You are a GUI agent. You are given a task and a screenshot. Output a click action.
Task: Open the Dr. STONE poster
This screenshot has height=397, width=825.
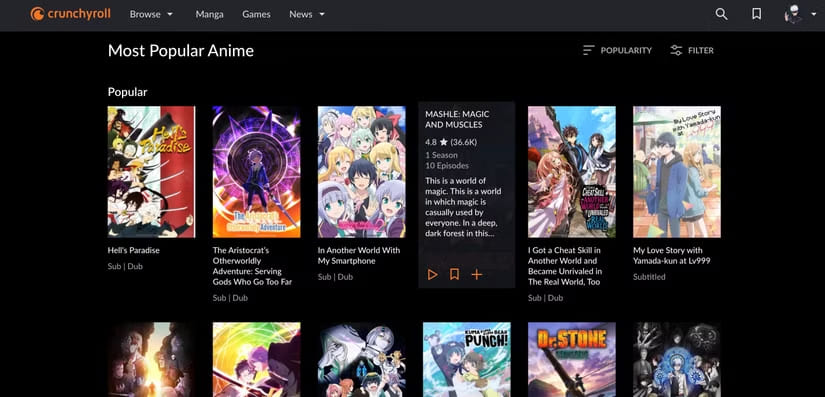click(572, 360)
